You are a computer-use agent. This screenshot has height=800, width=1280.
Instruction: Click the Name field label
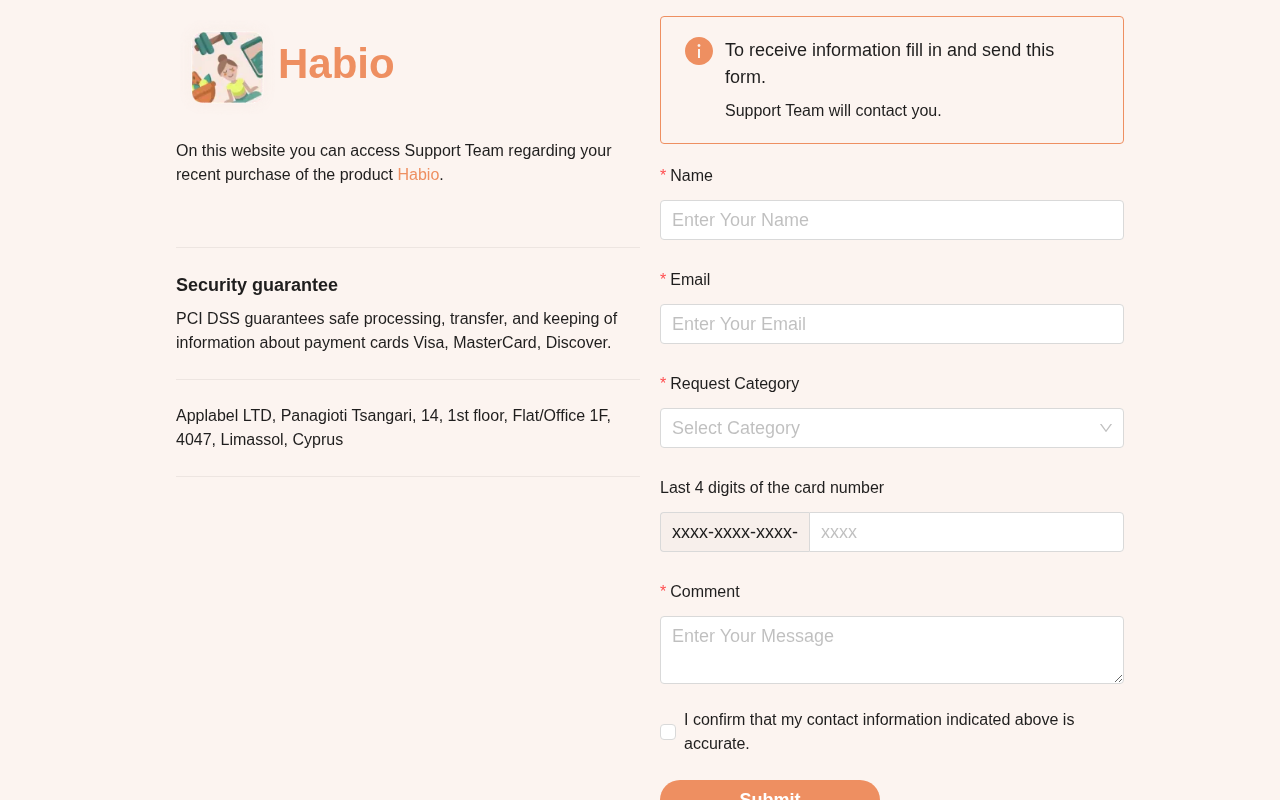[x=691, y=176]
